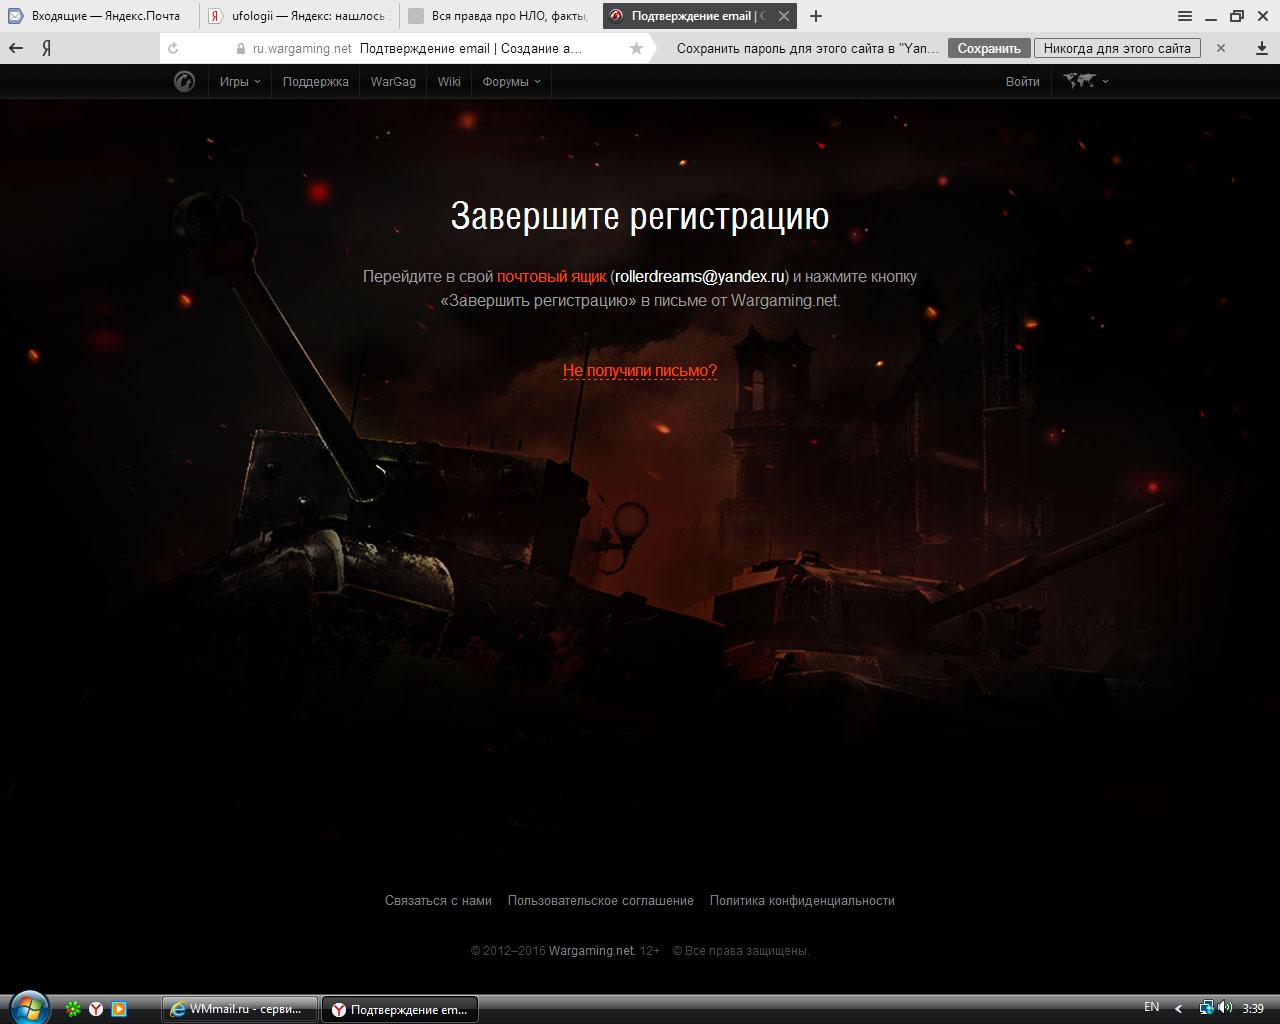Click the Завершите регистрацию heading
The width and height of the screenshot is (1280, 1024).
(640, 216)
